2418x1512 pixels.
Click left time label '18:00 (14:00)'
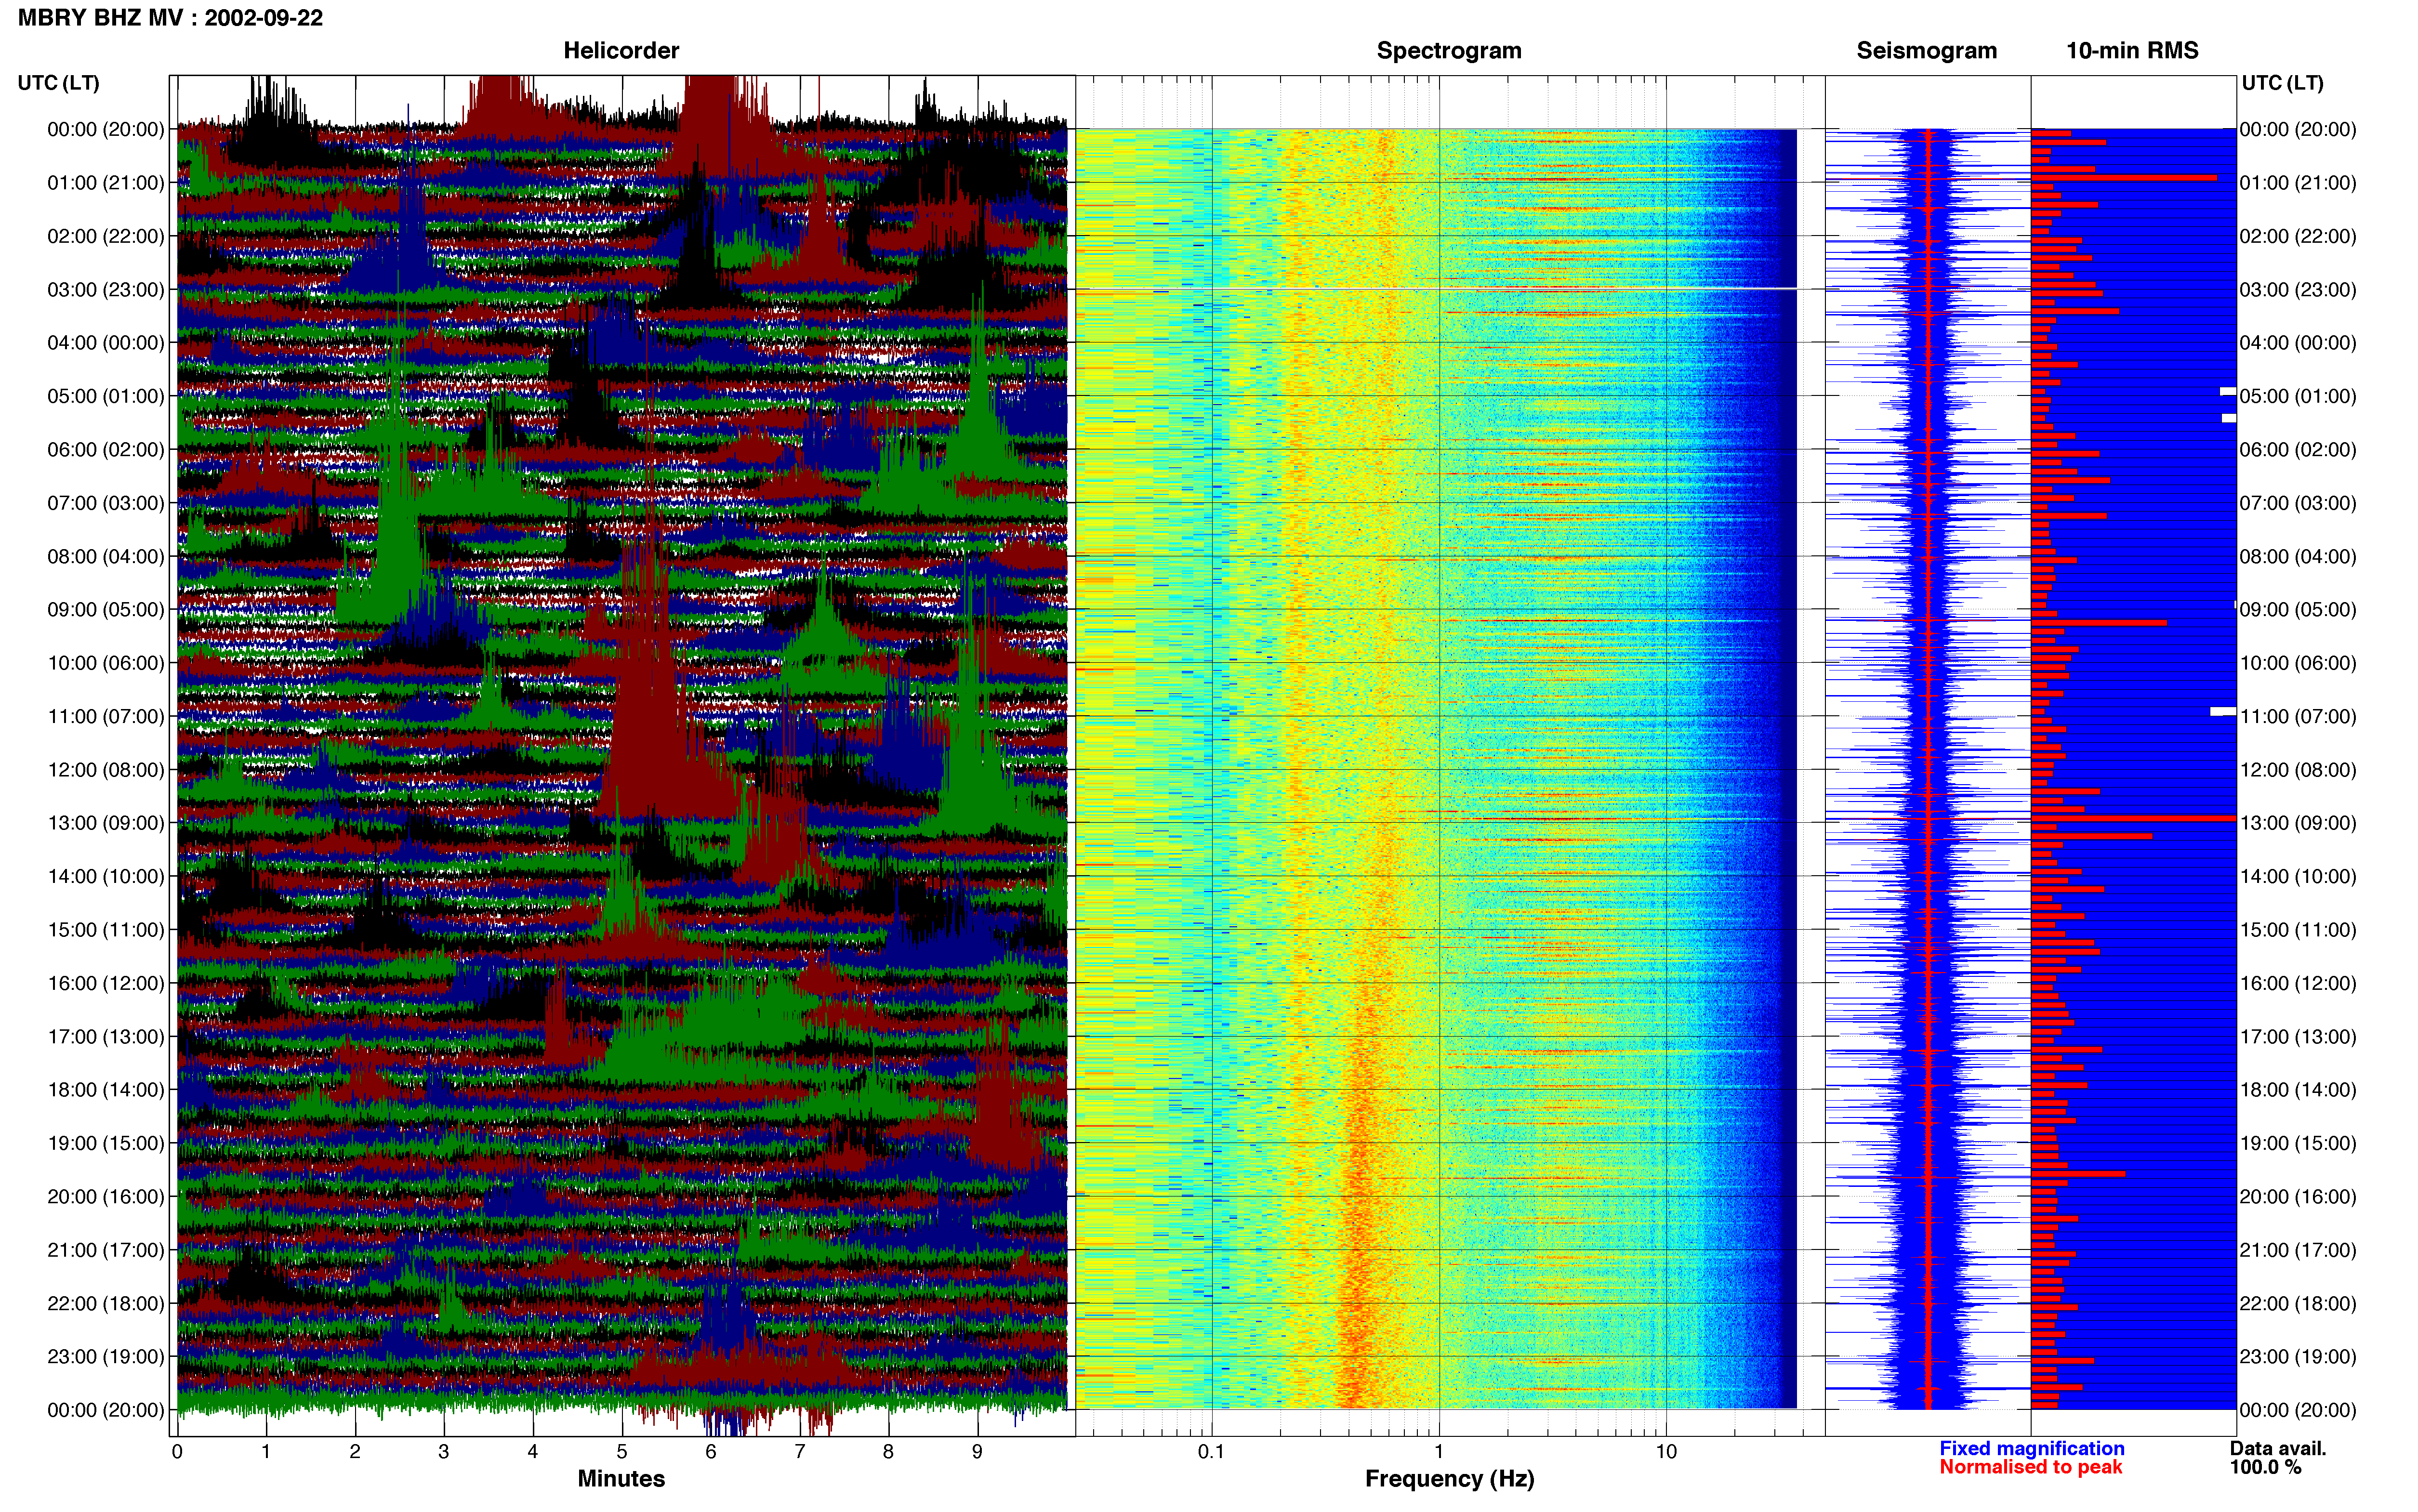tap(106, 1090)
